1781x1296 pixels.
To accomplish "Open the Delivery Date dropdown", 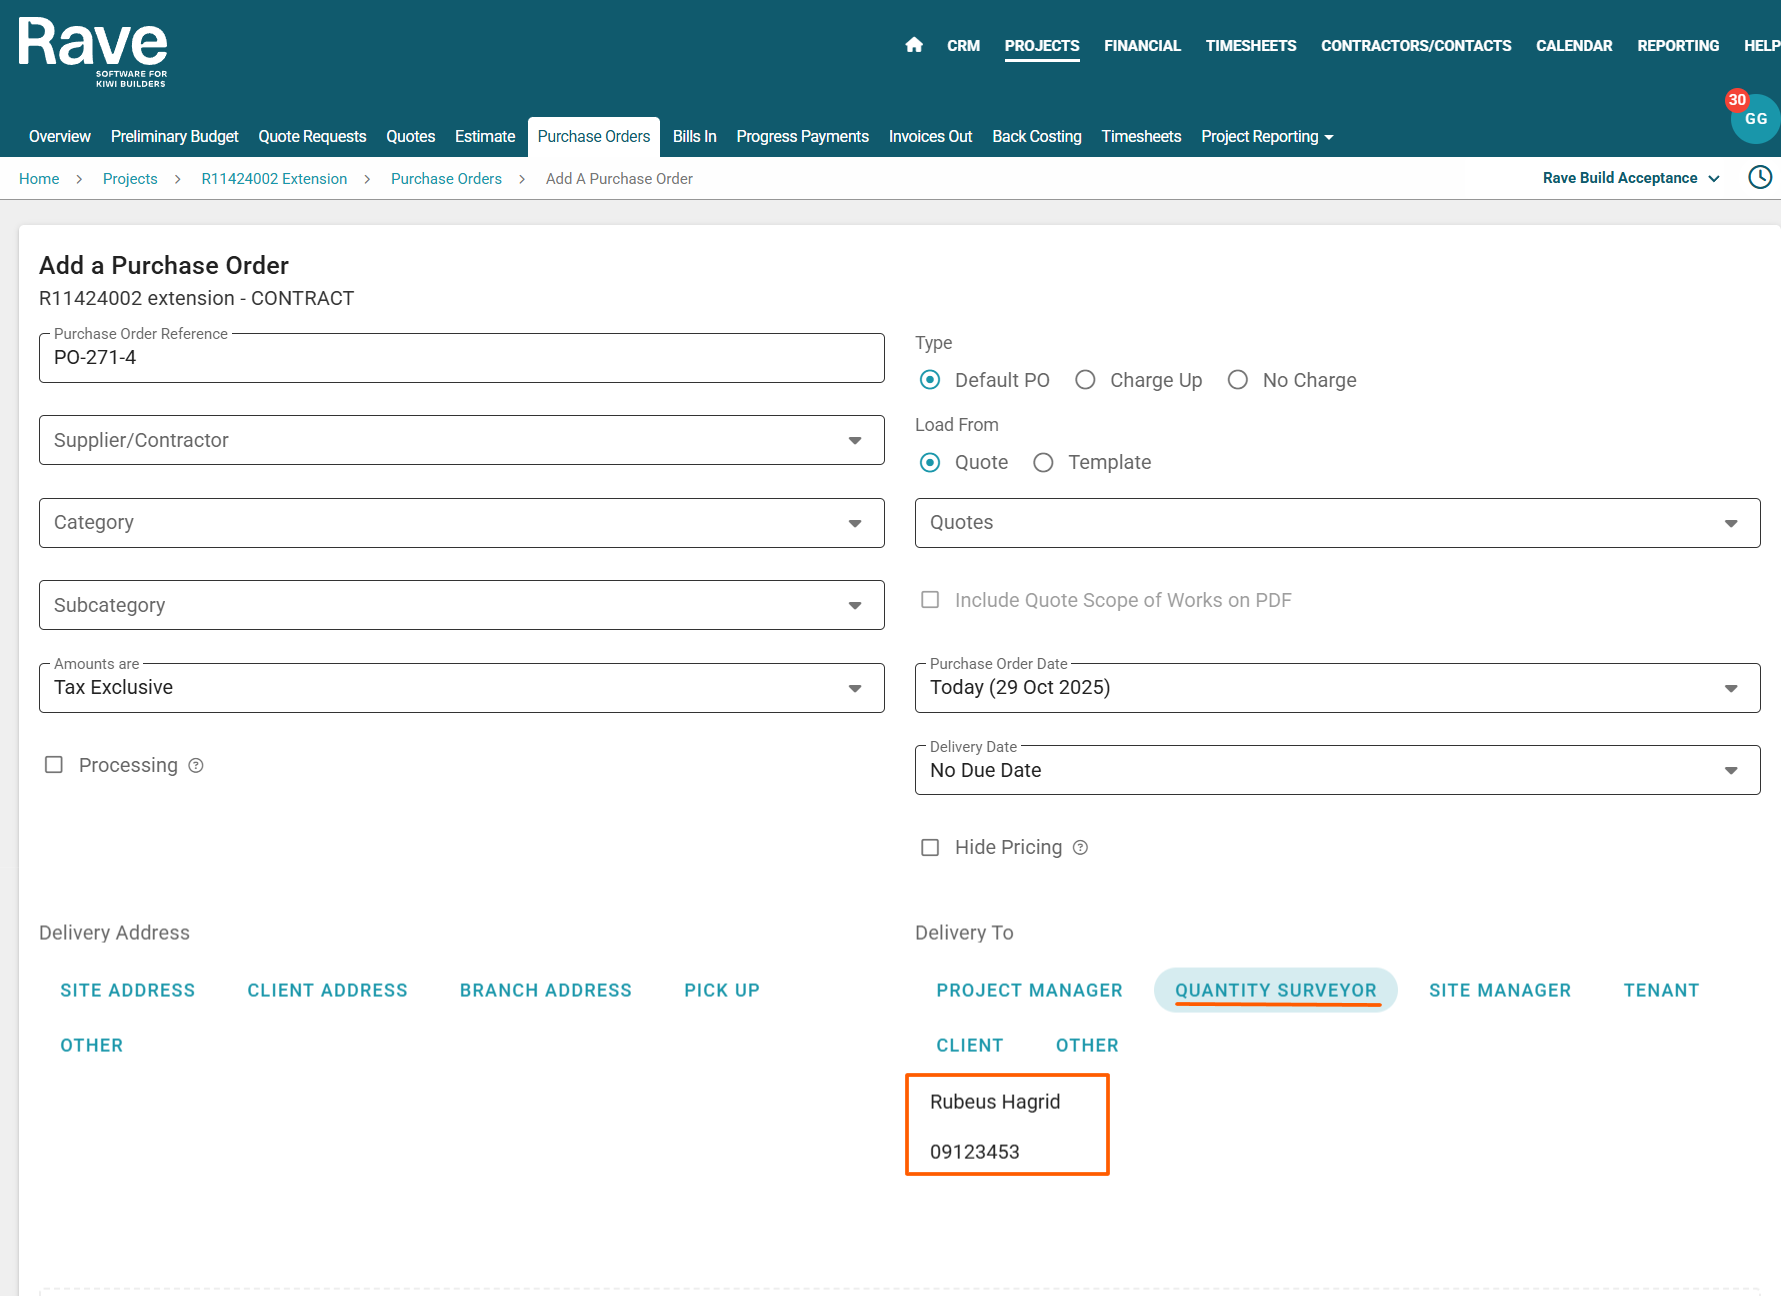I will click(1338, 770).
